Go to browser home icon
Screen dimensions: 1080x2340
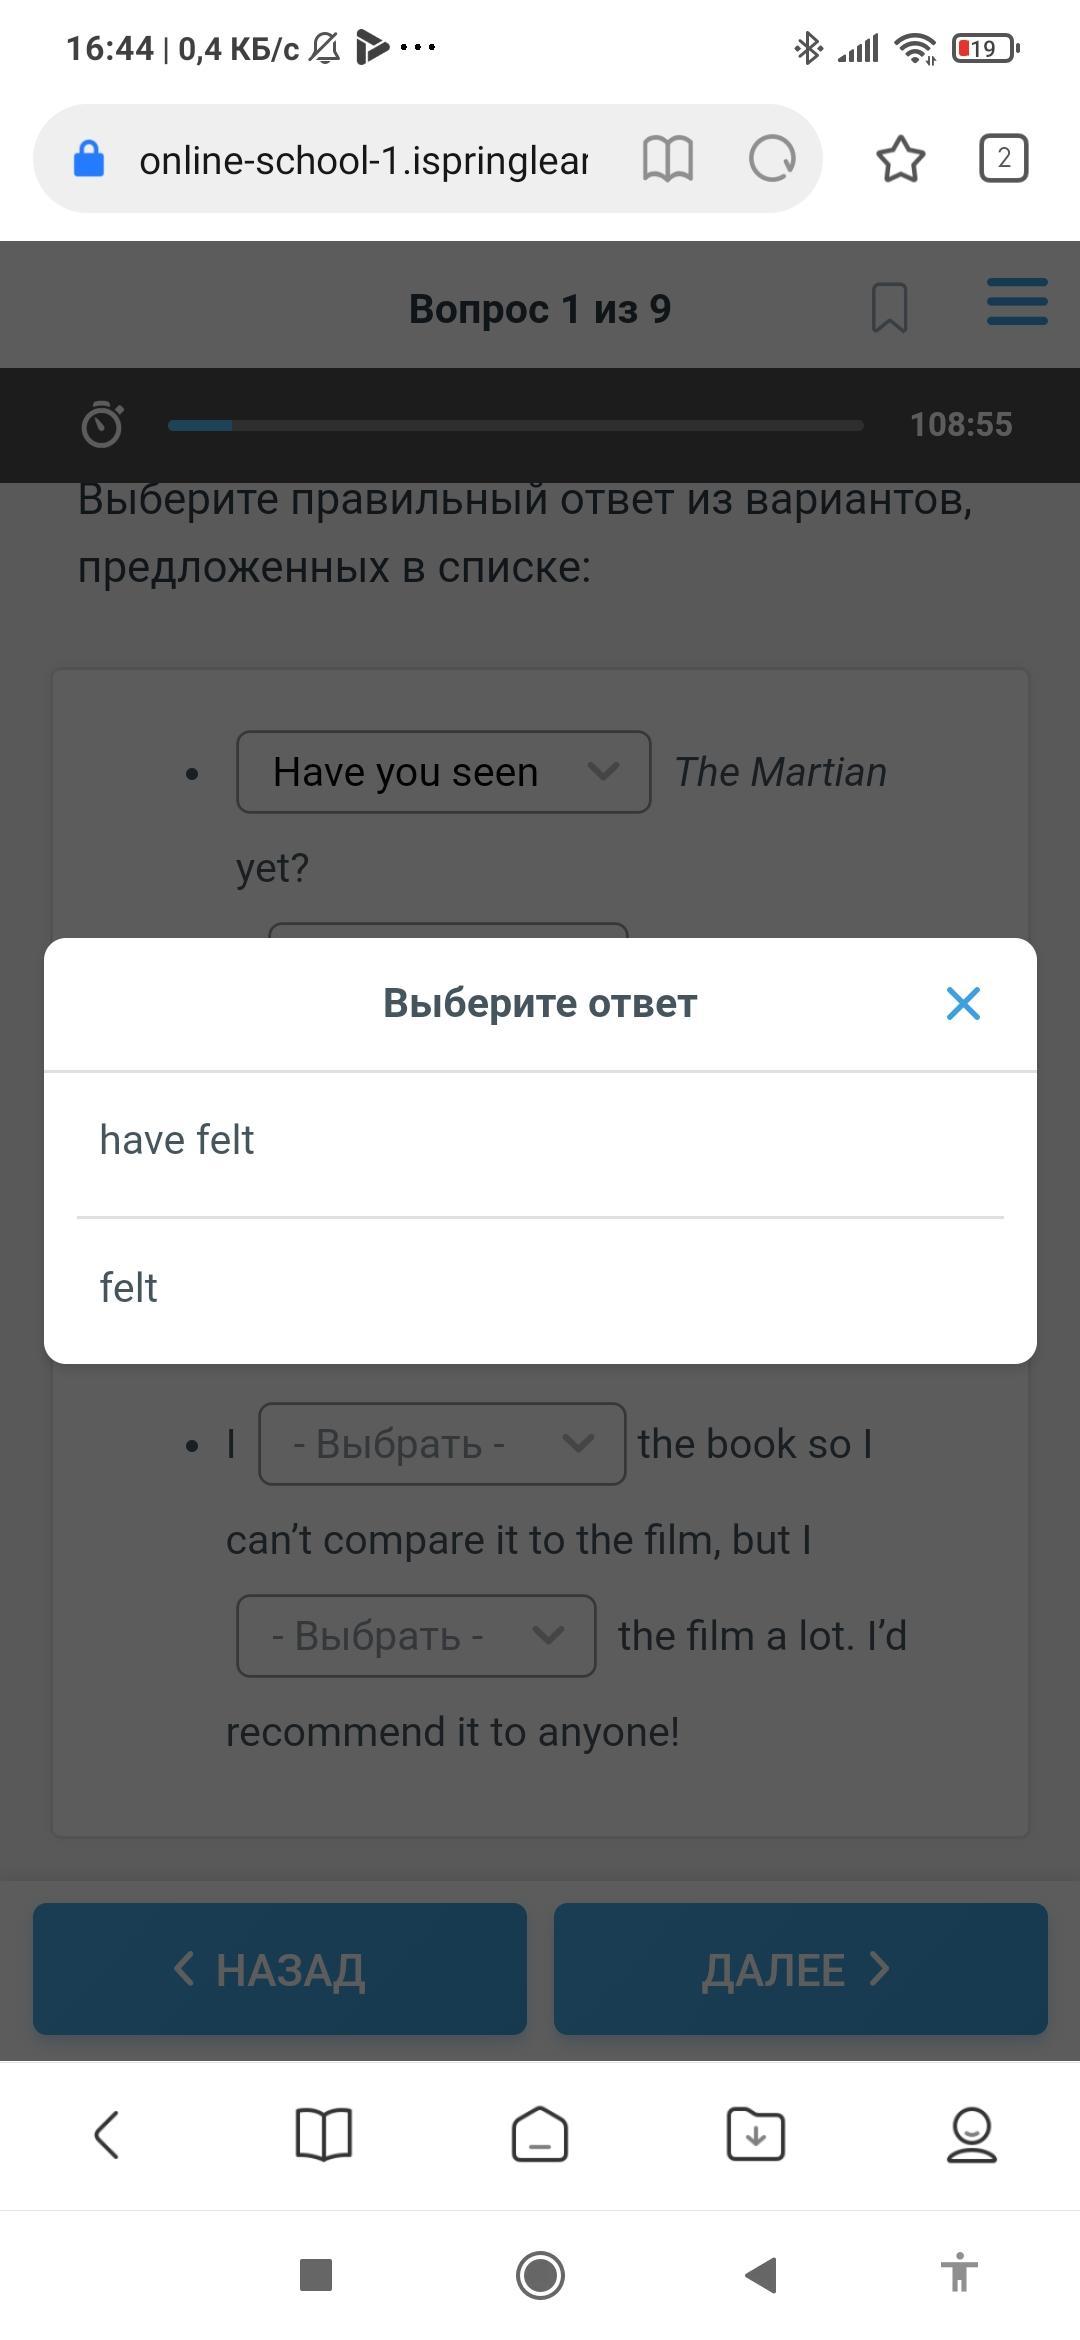coord(540,2135)
